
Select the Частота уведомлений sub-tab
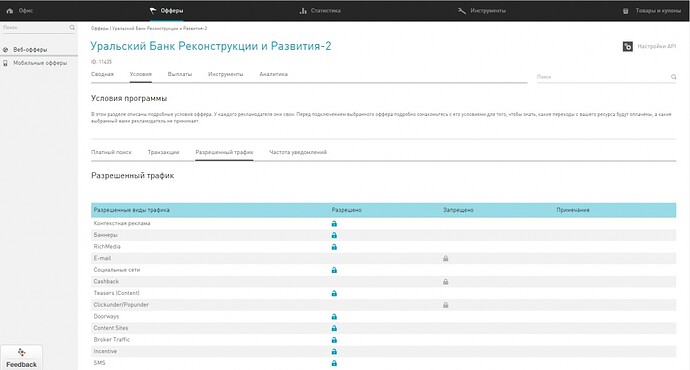pyautogui.click(x=298, y=152)
